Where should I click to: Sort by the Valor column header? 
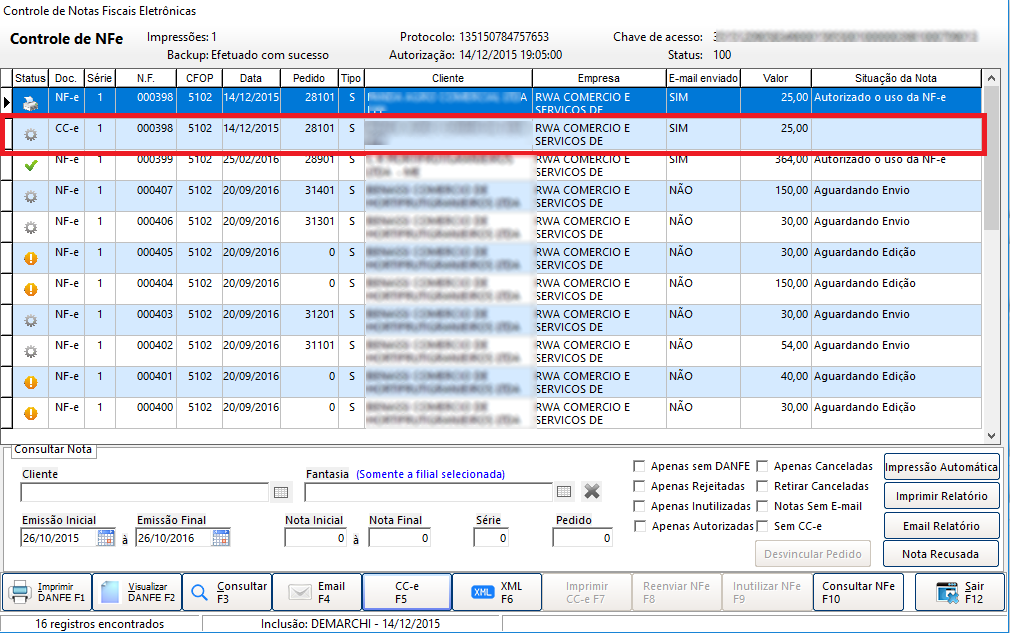click(776, 78)
